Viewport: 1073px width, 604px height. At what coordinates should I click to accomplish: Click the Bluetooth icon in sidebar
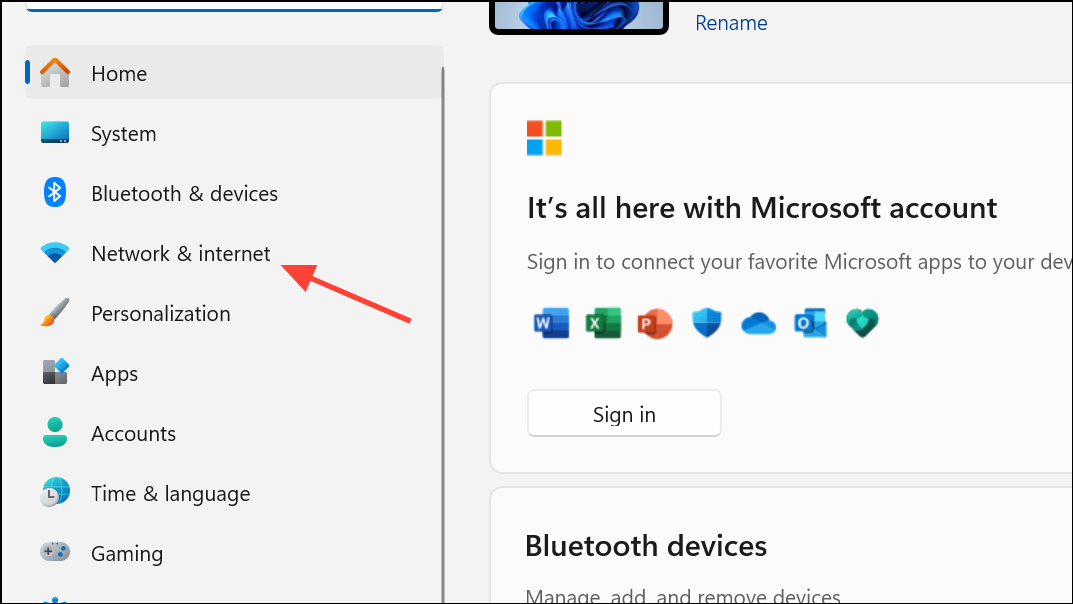(55, 192)
